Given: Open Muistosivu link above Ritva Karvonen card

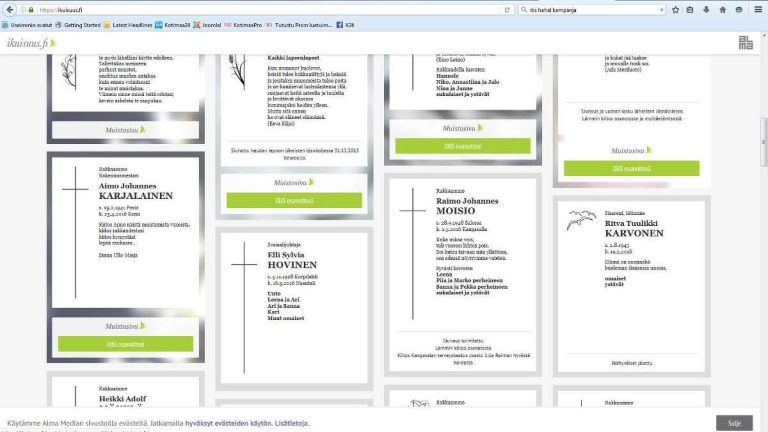Looking at the screenshot, I should 631,150.
